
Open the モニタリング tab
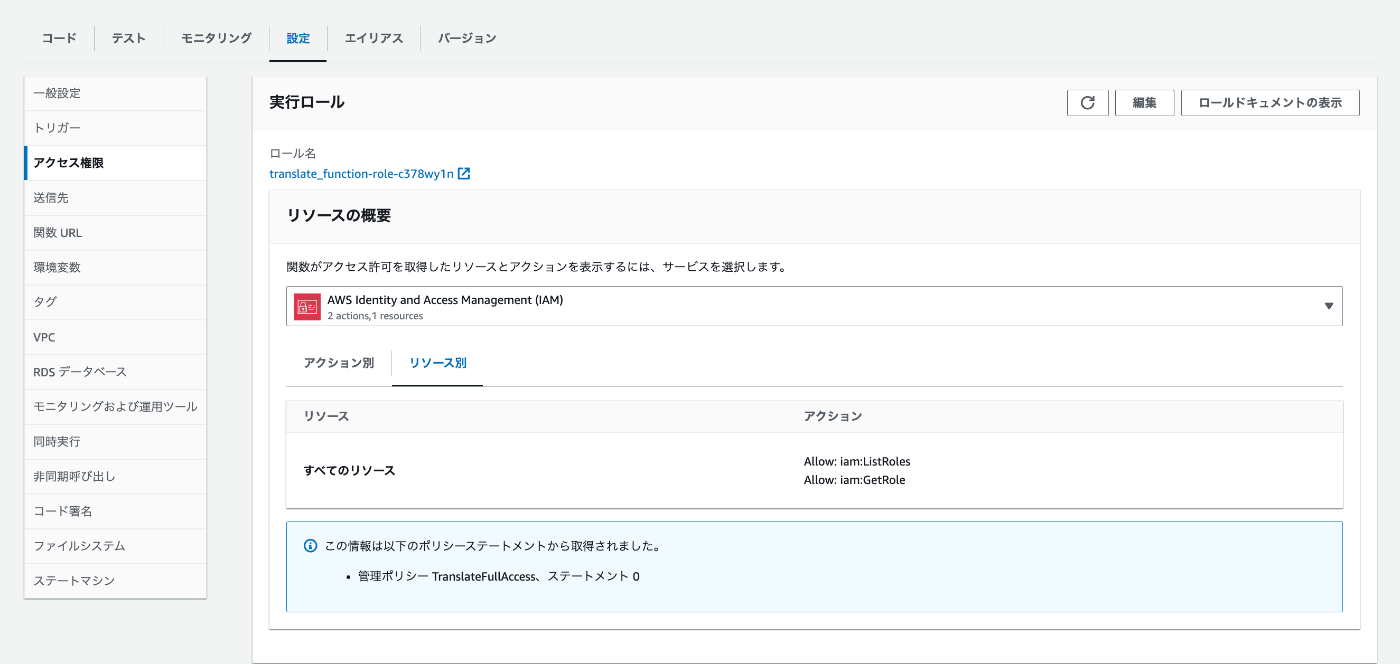tap(216, 38)
